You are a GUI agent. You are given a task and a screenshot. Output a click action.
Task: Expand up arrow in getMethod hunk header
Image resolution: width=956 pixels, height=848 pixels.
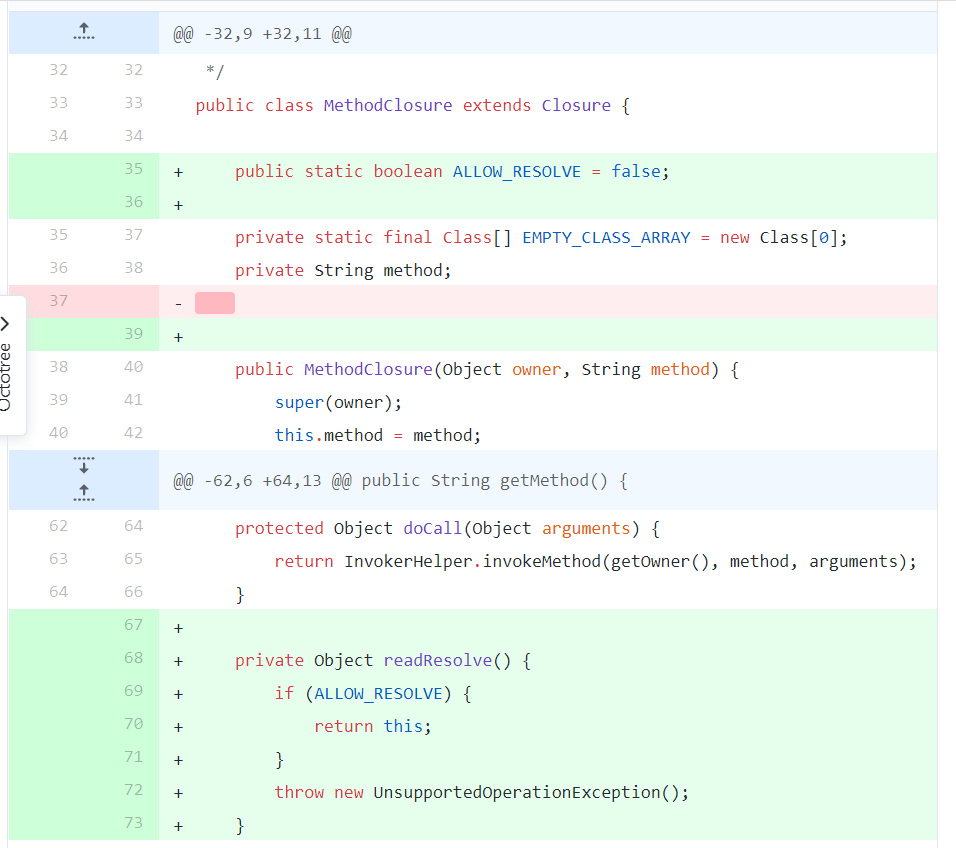(84, 493)
